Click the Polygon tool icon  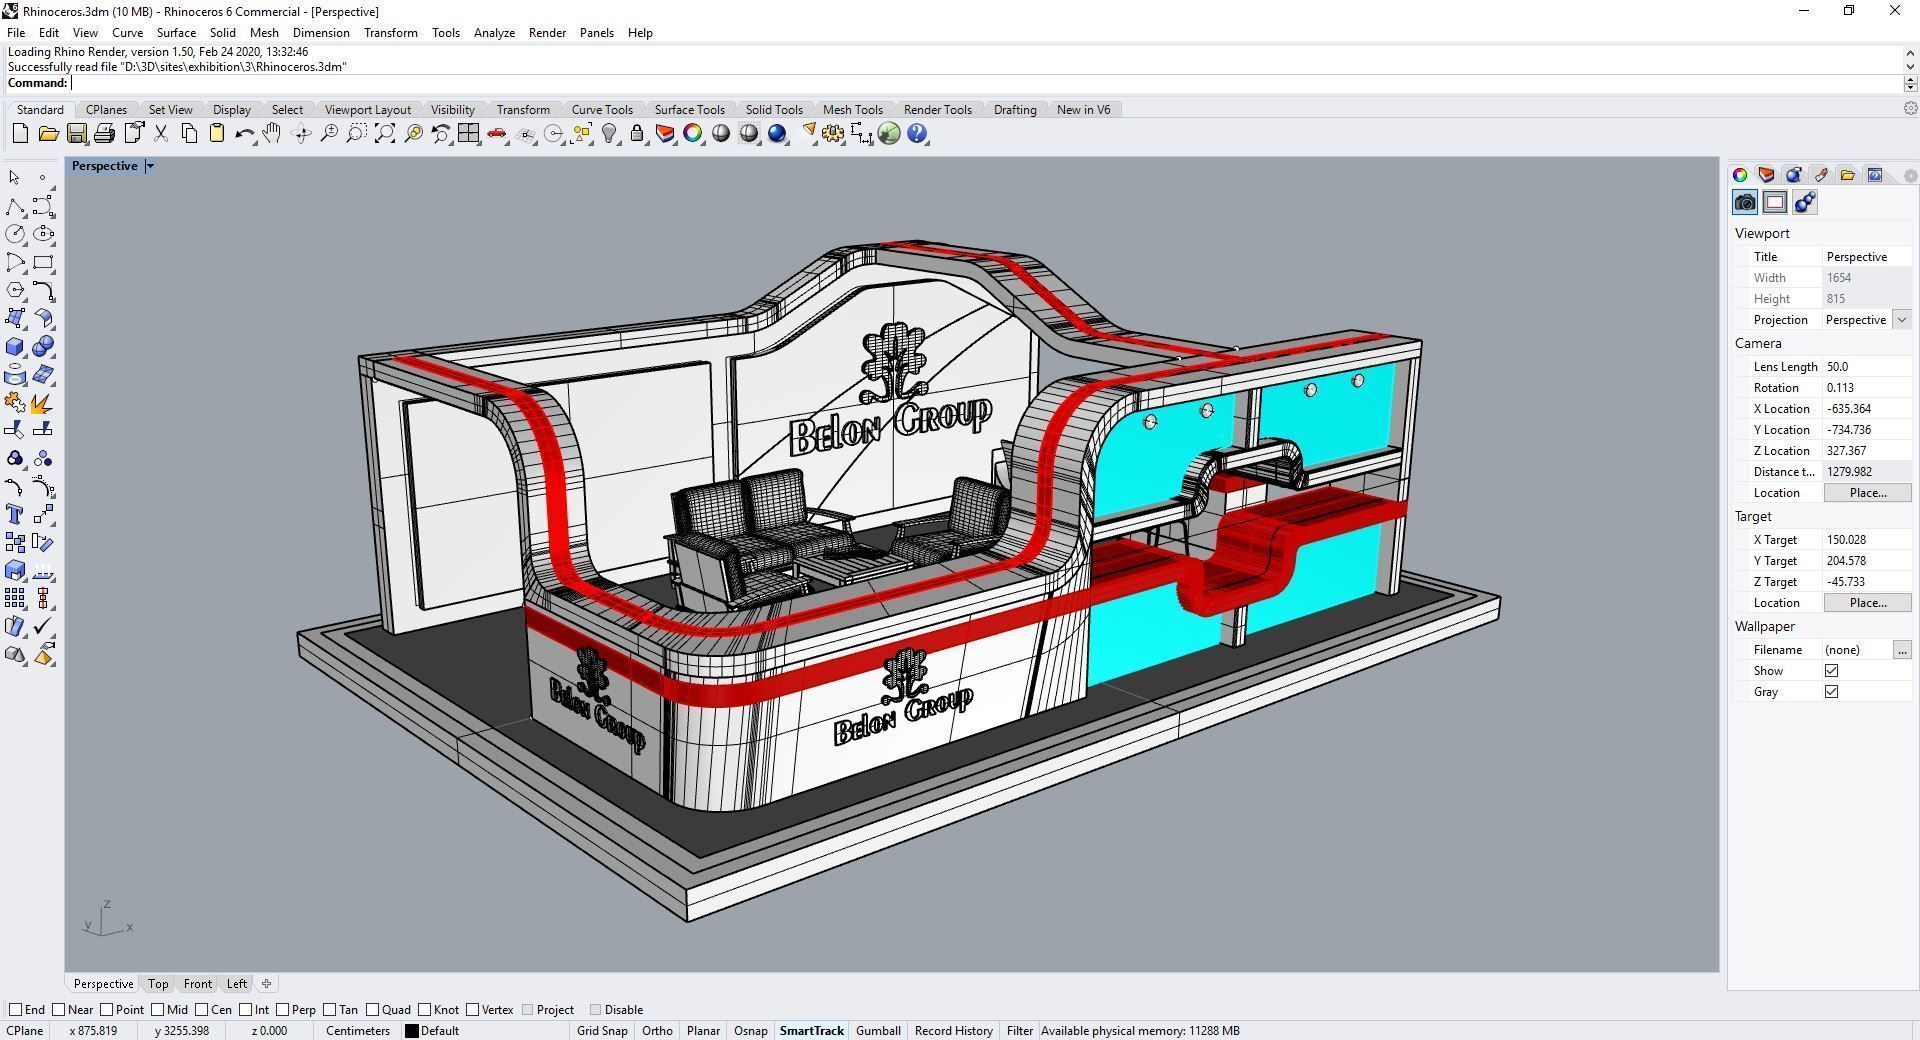click(15, 291)
